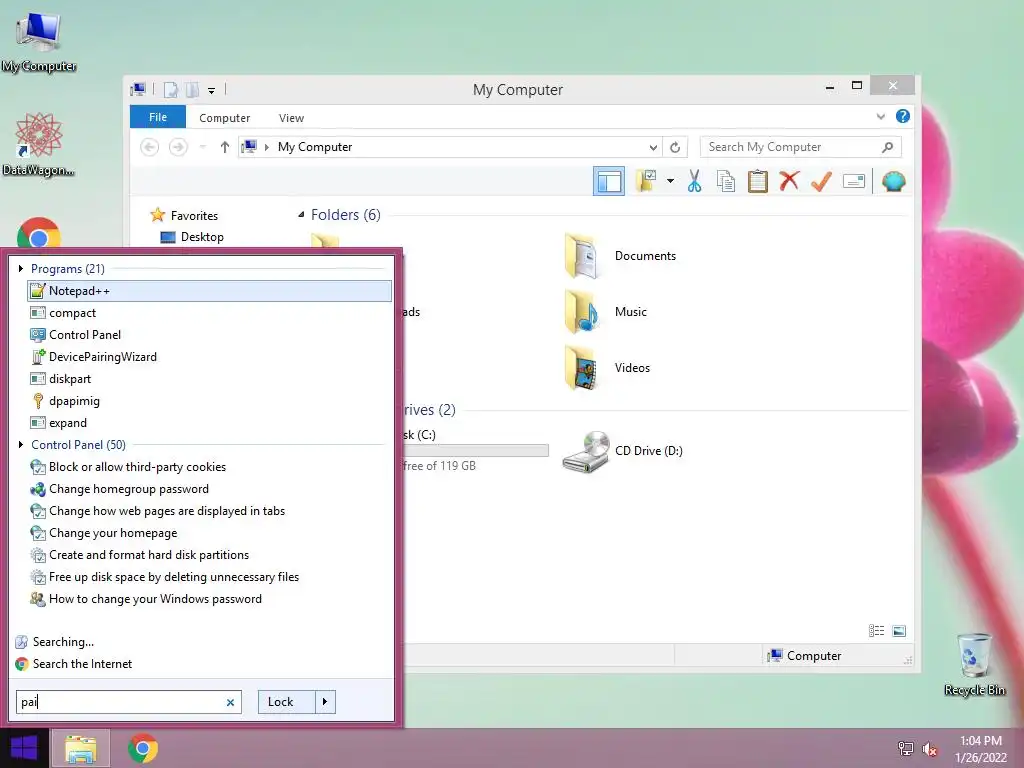Open File Explorer from the taskbar
Screen dimensions: 1024x768
tap(80, 748)
